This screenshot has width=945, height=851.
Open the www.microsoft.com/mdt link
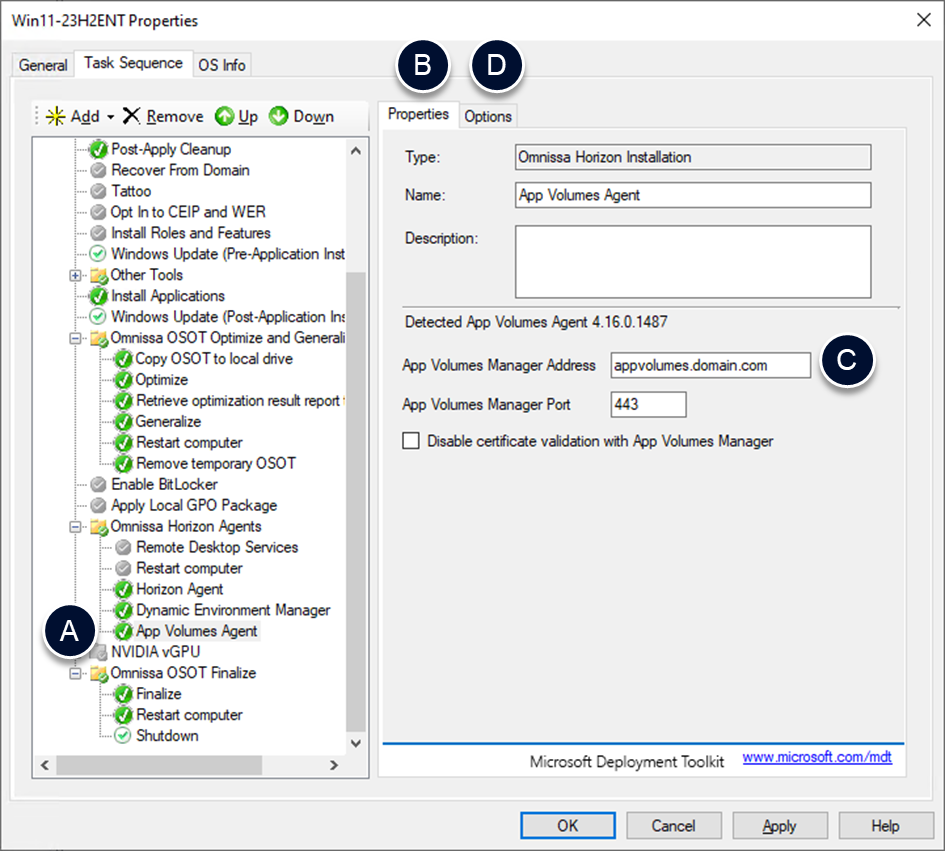(x=817, y=758)
